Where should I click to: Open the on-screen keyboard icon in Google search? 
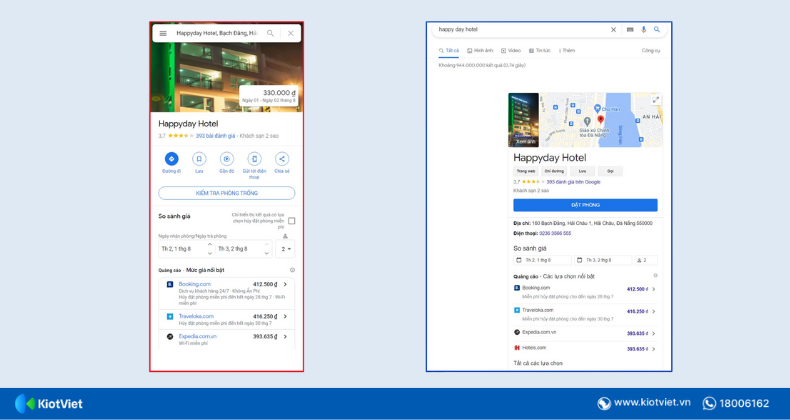click(x=630, y=30)
